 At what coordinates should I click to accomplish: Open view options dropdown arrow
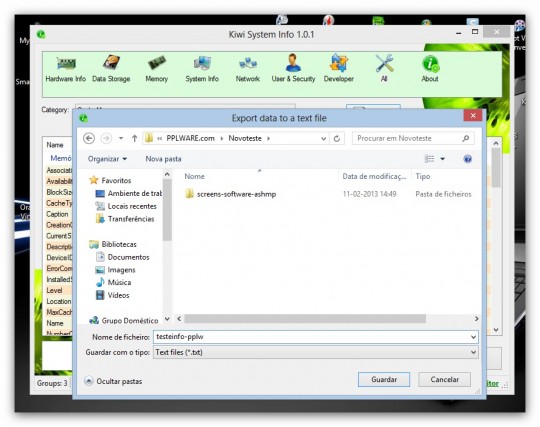point(443,159)
